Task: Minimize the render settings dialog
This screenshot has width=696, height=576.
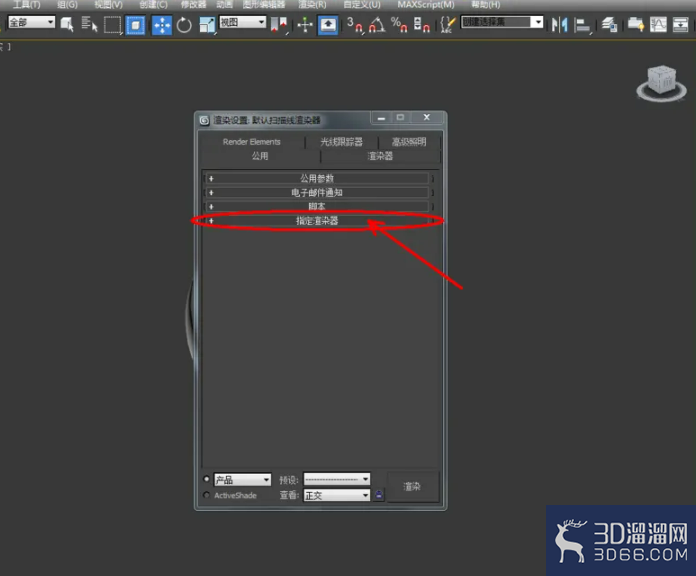Action: coord(381,118)
